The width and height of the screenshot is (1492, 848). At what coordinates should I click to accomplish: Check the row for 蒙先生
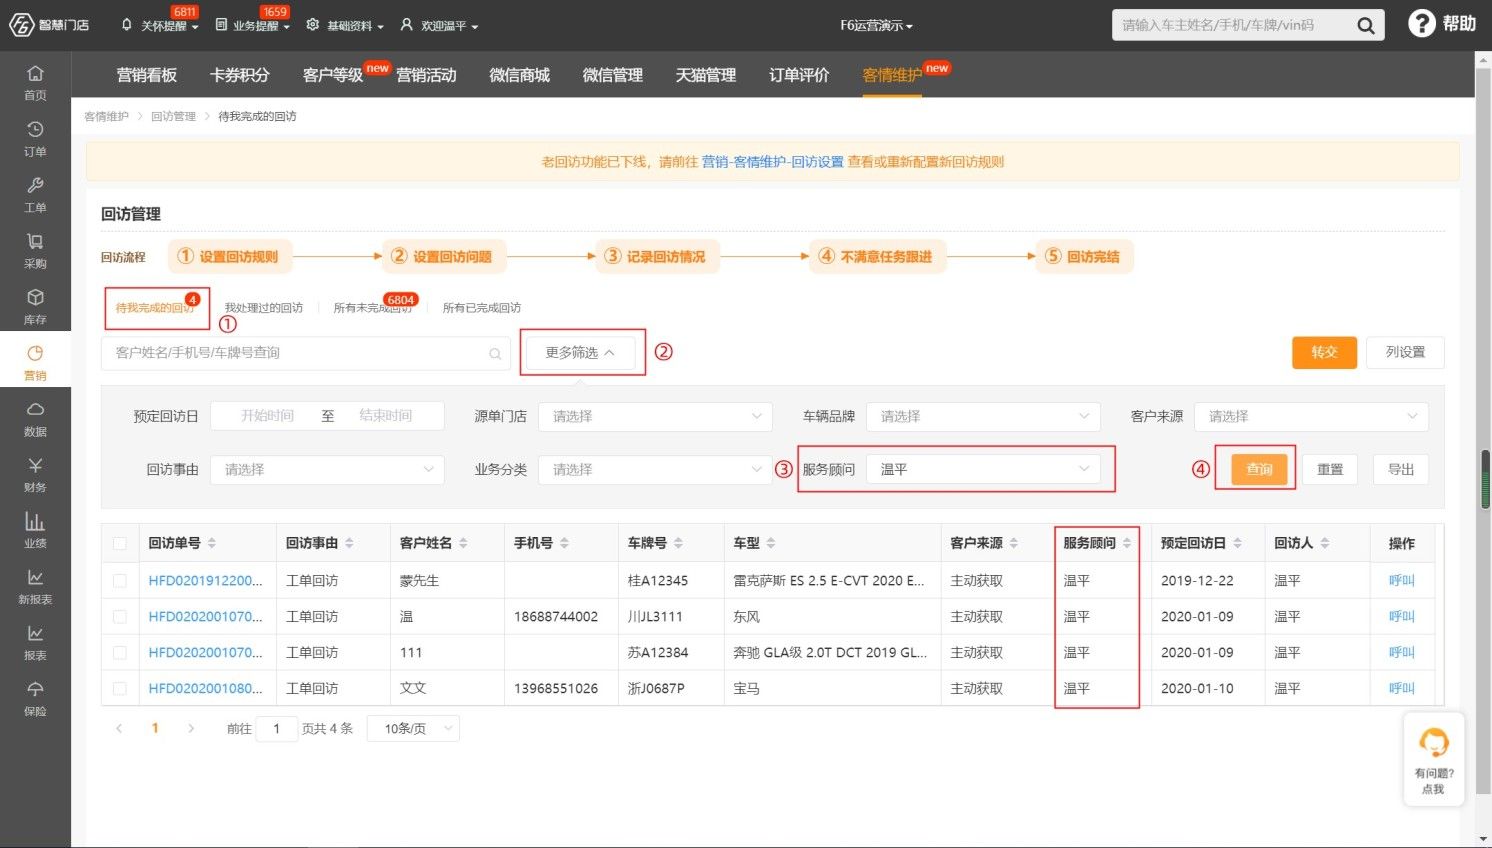point(120,580)
